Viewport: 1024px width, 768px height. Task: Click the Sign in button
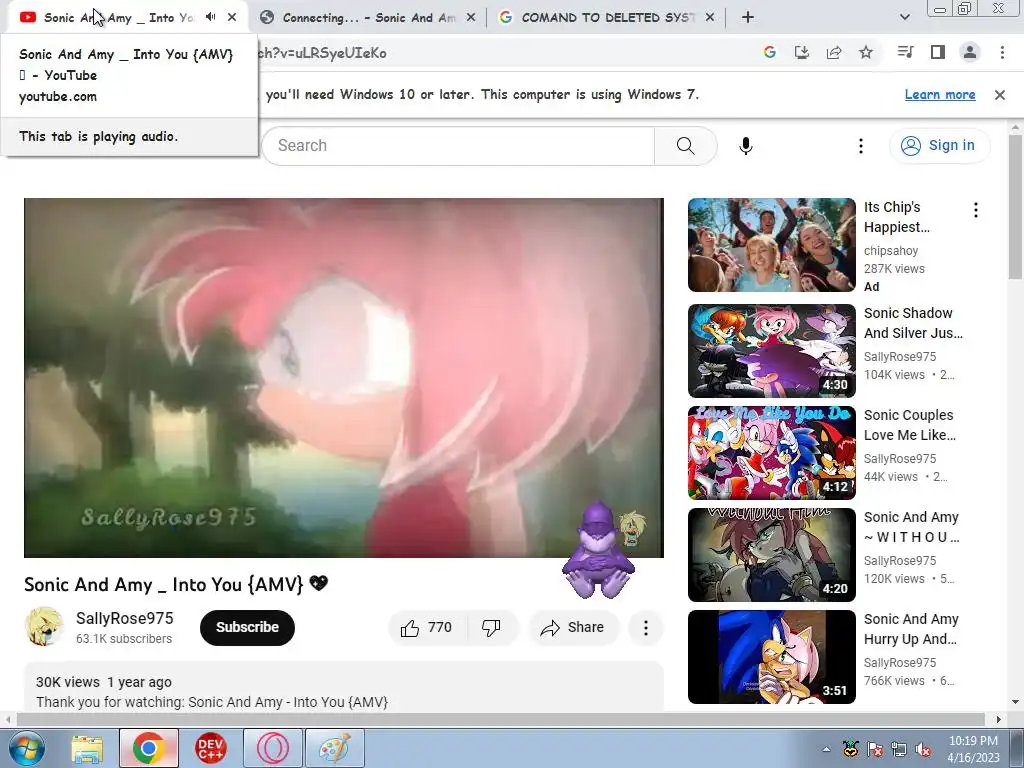pyautogui.click(x=940, y=146)
